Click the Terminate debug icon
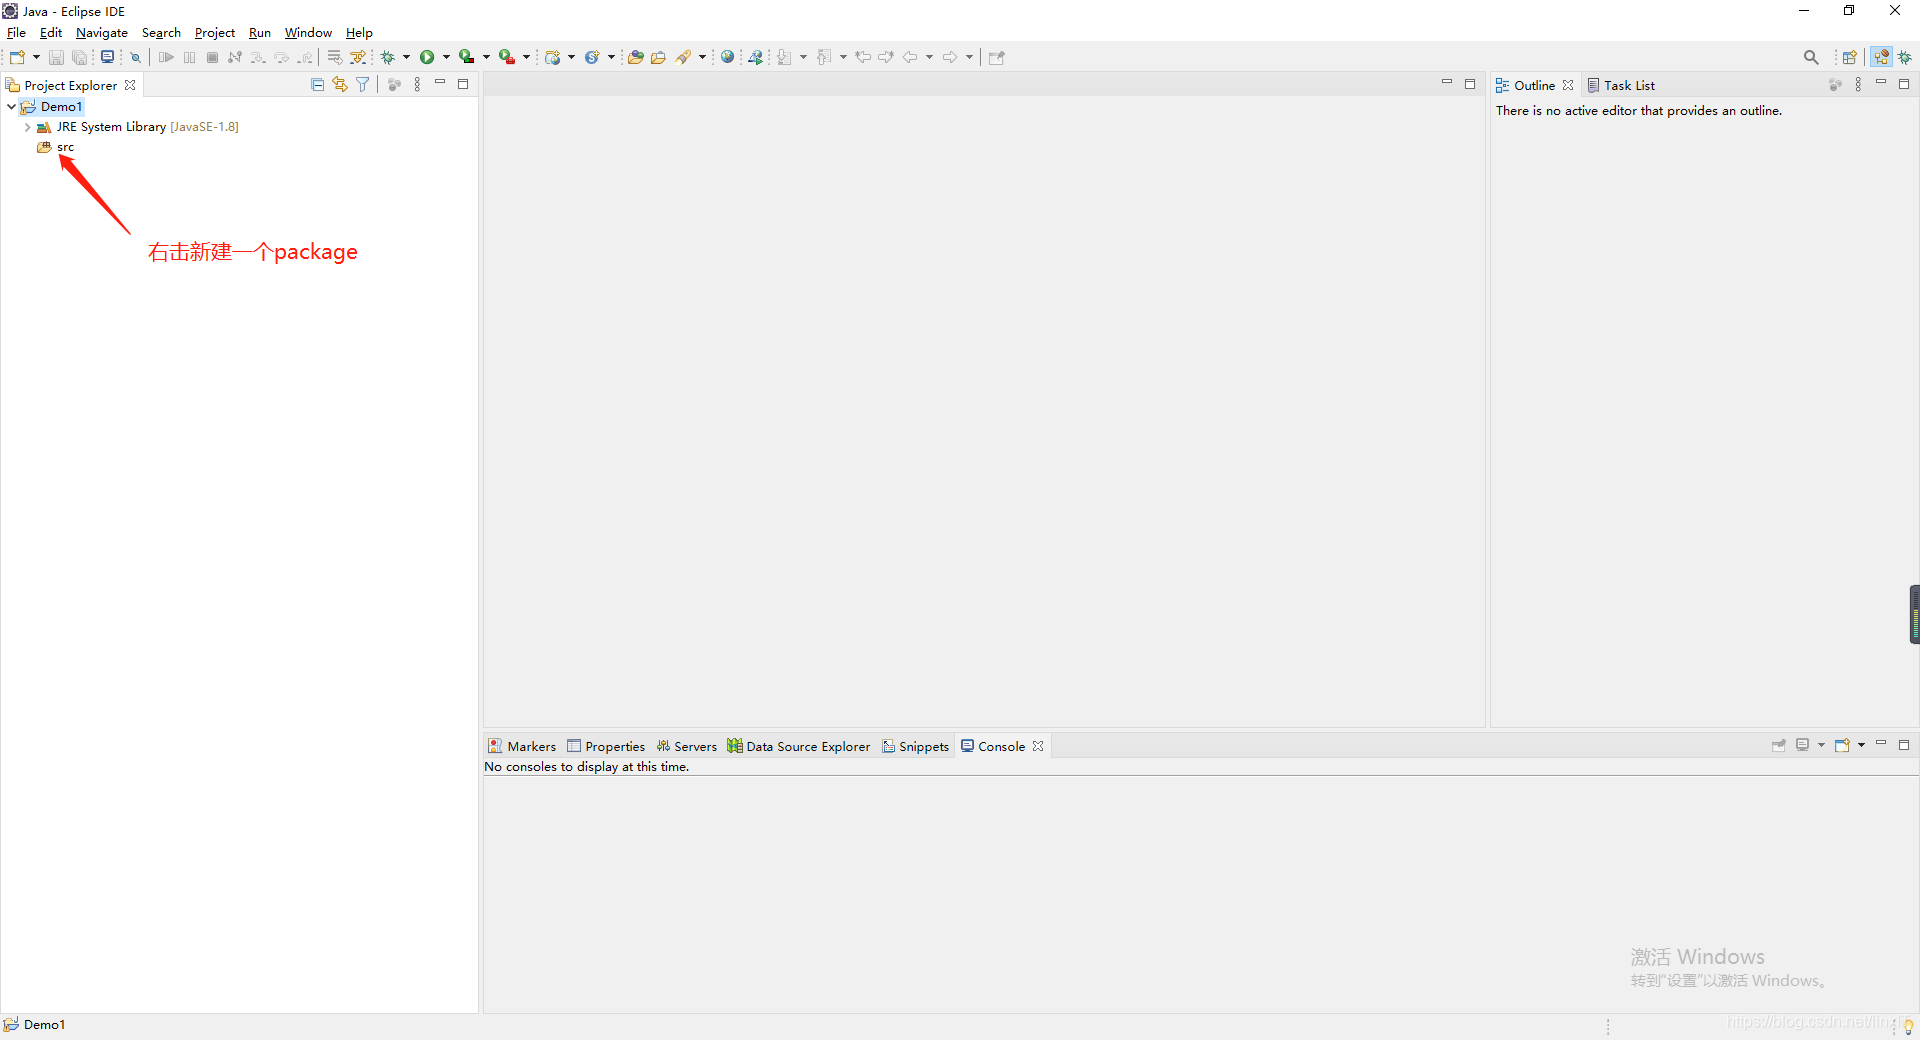The height and width of the screenshot is (1040, 1920). (x=212, y=57)
